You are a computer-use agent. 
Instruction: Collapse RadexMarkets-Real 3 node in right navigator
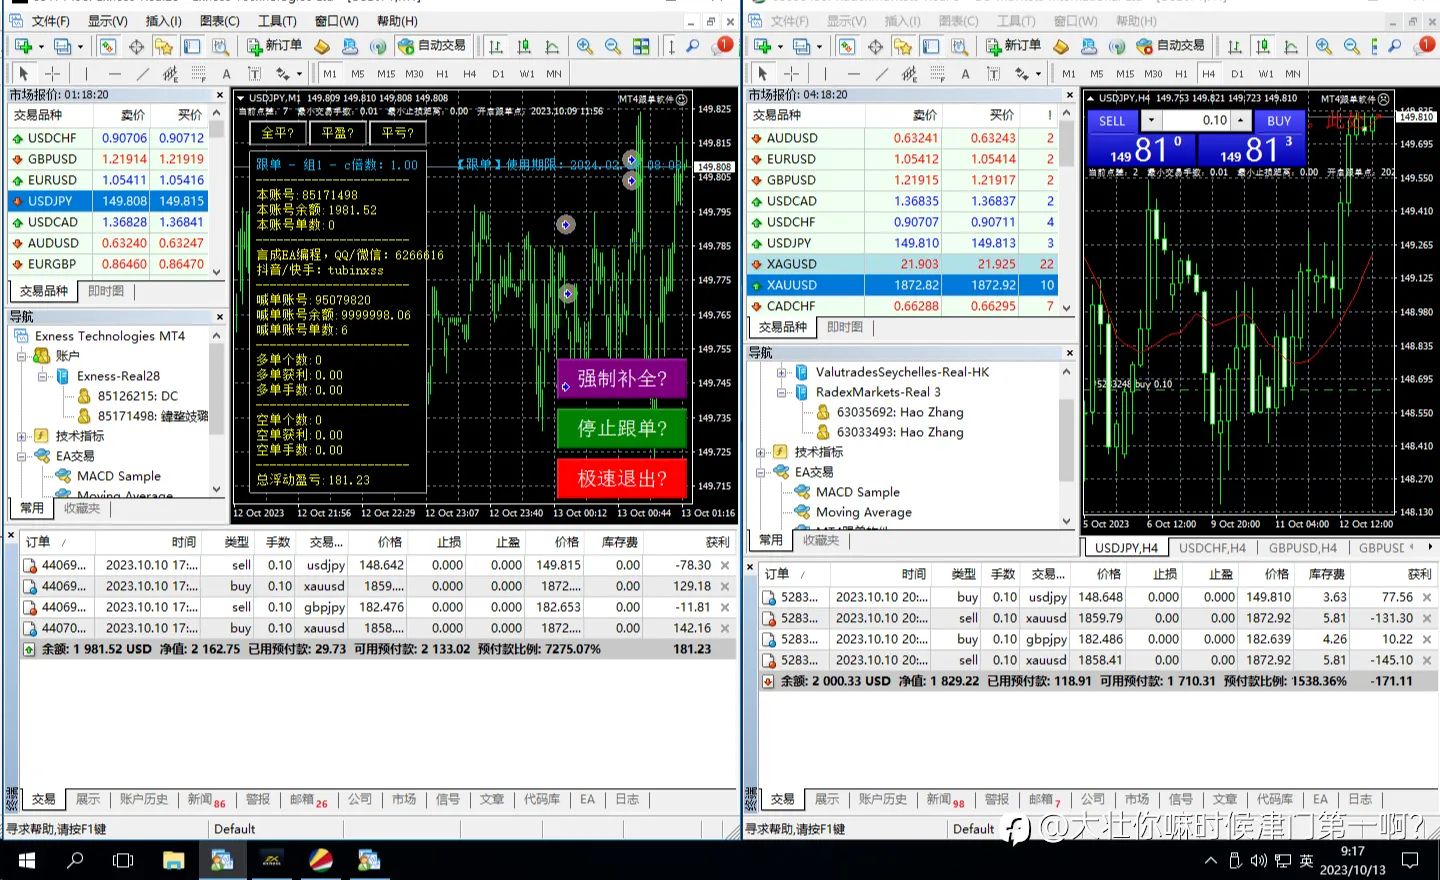click(782, 392)
